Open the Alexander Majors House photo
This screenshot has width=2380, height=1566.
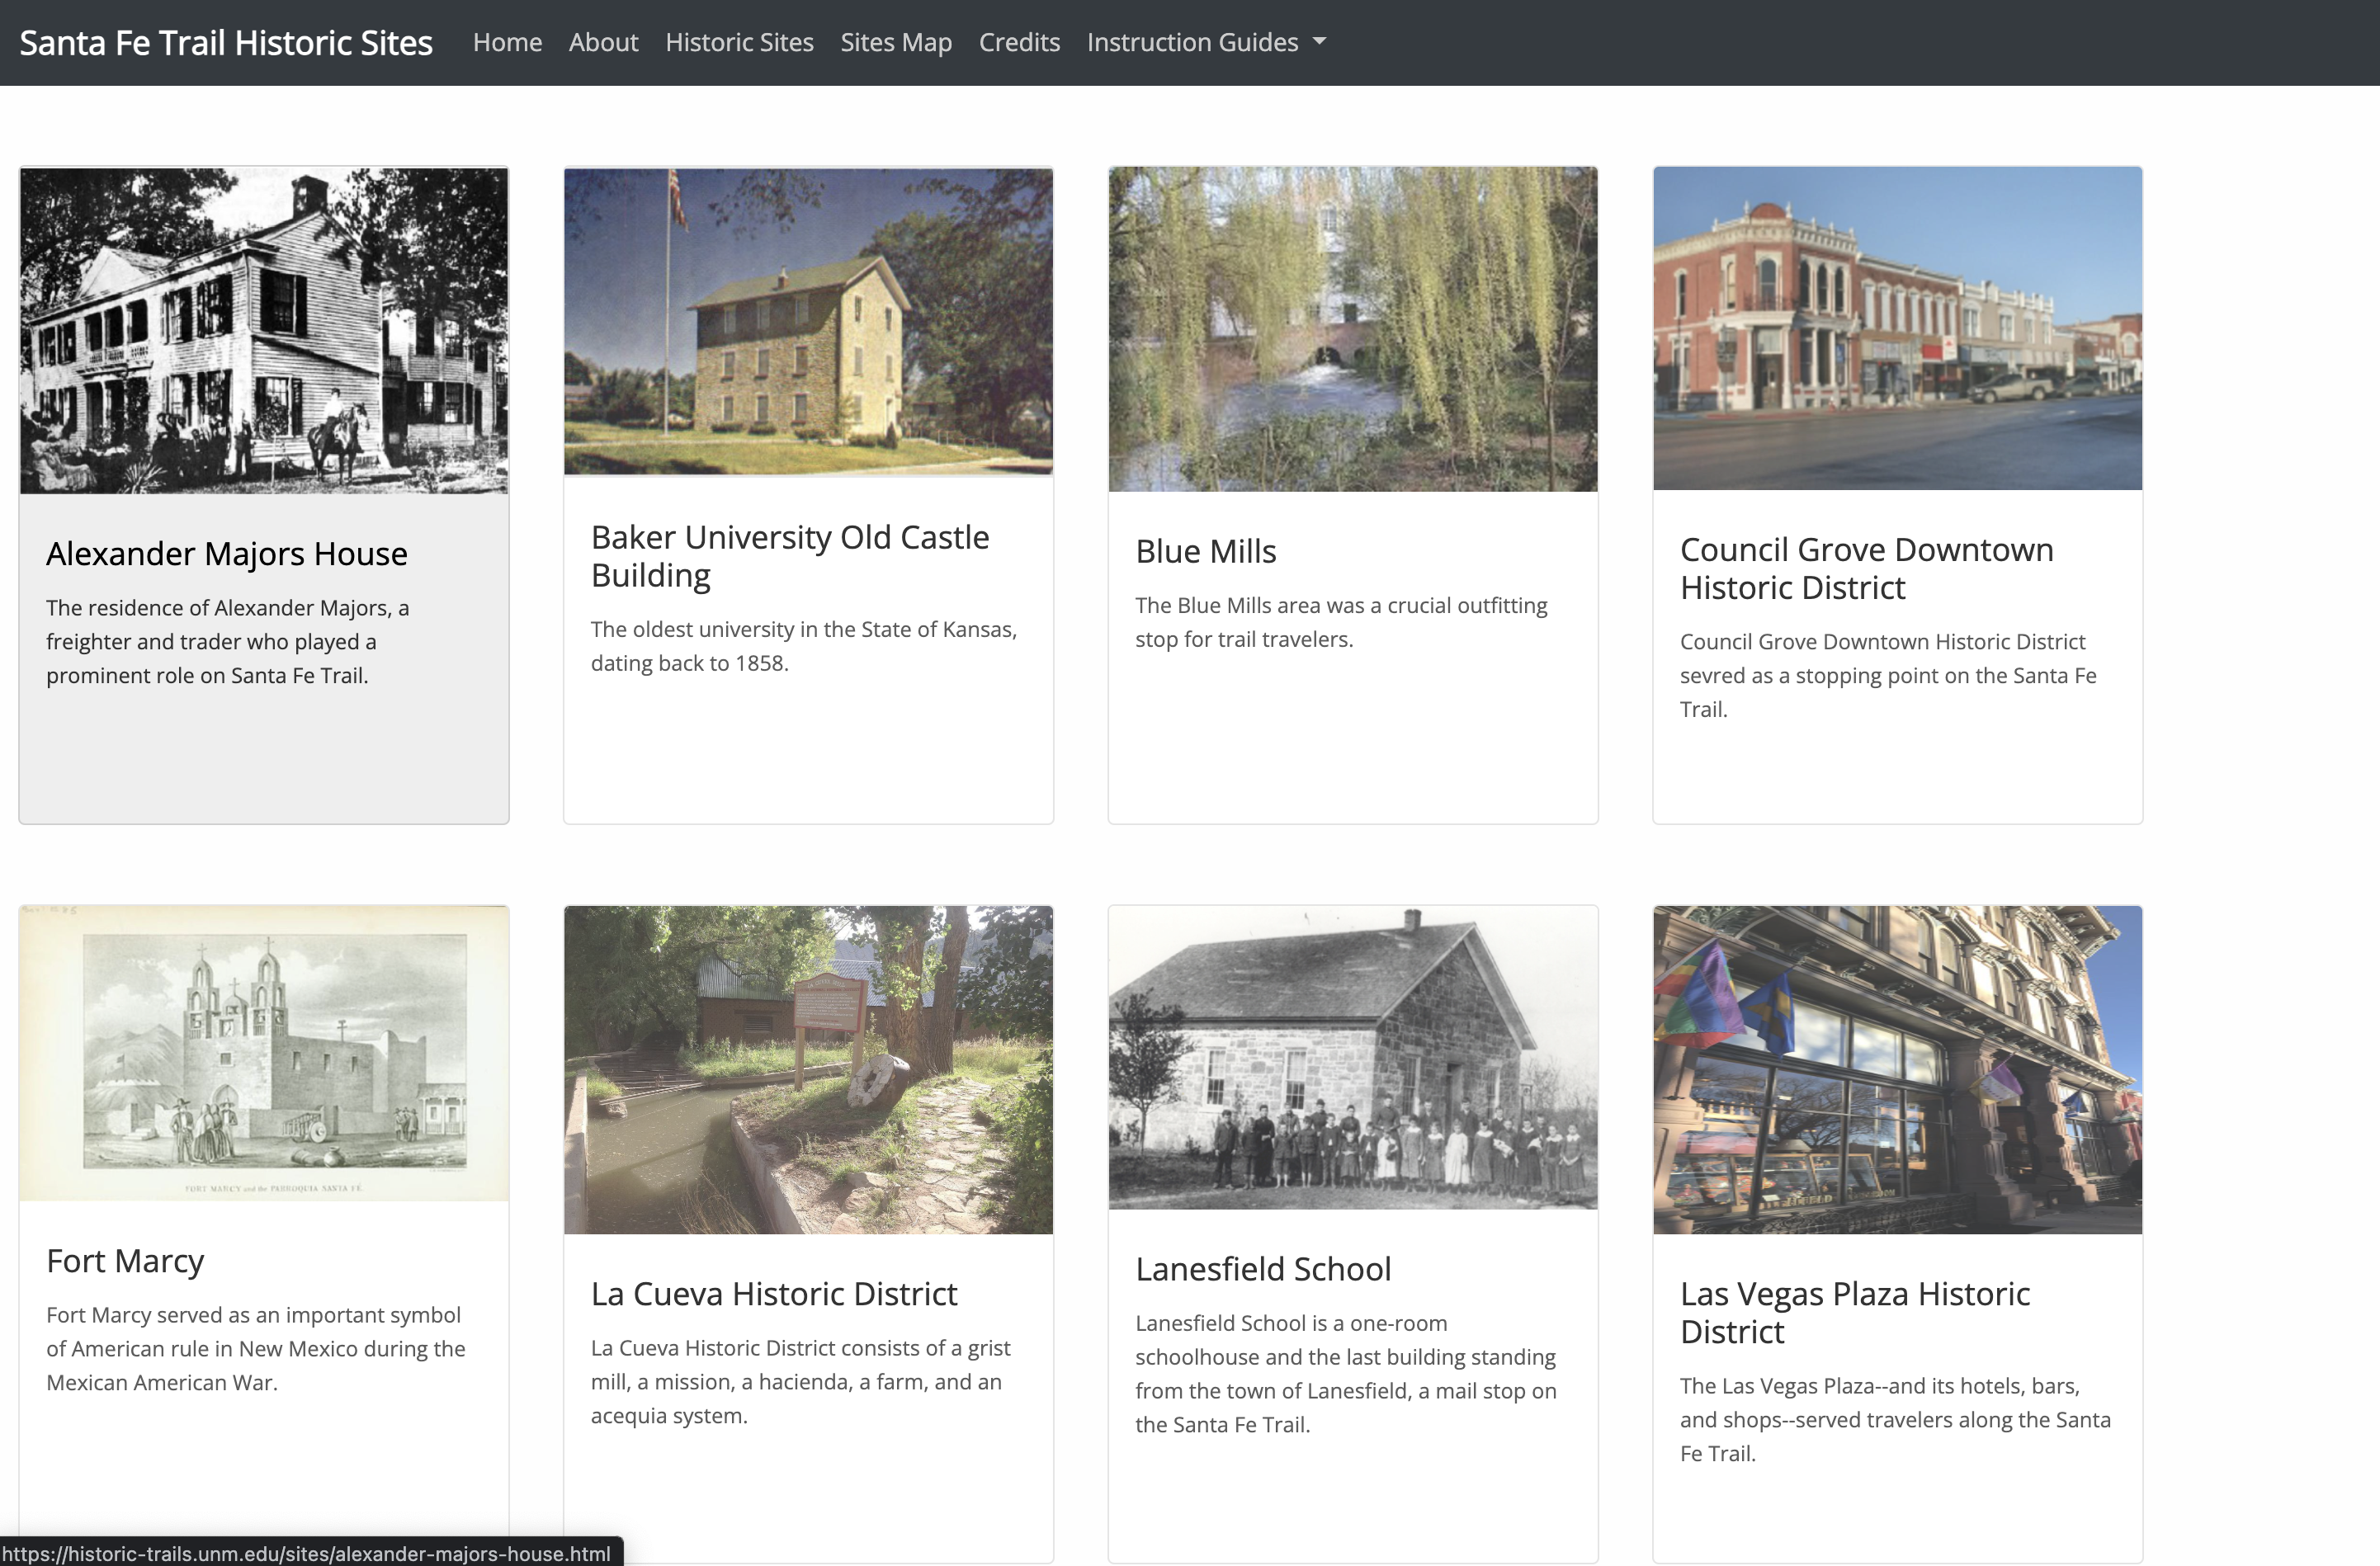264,330
